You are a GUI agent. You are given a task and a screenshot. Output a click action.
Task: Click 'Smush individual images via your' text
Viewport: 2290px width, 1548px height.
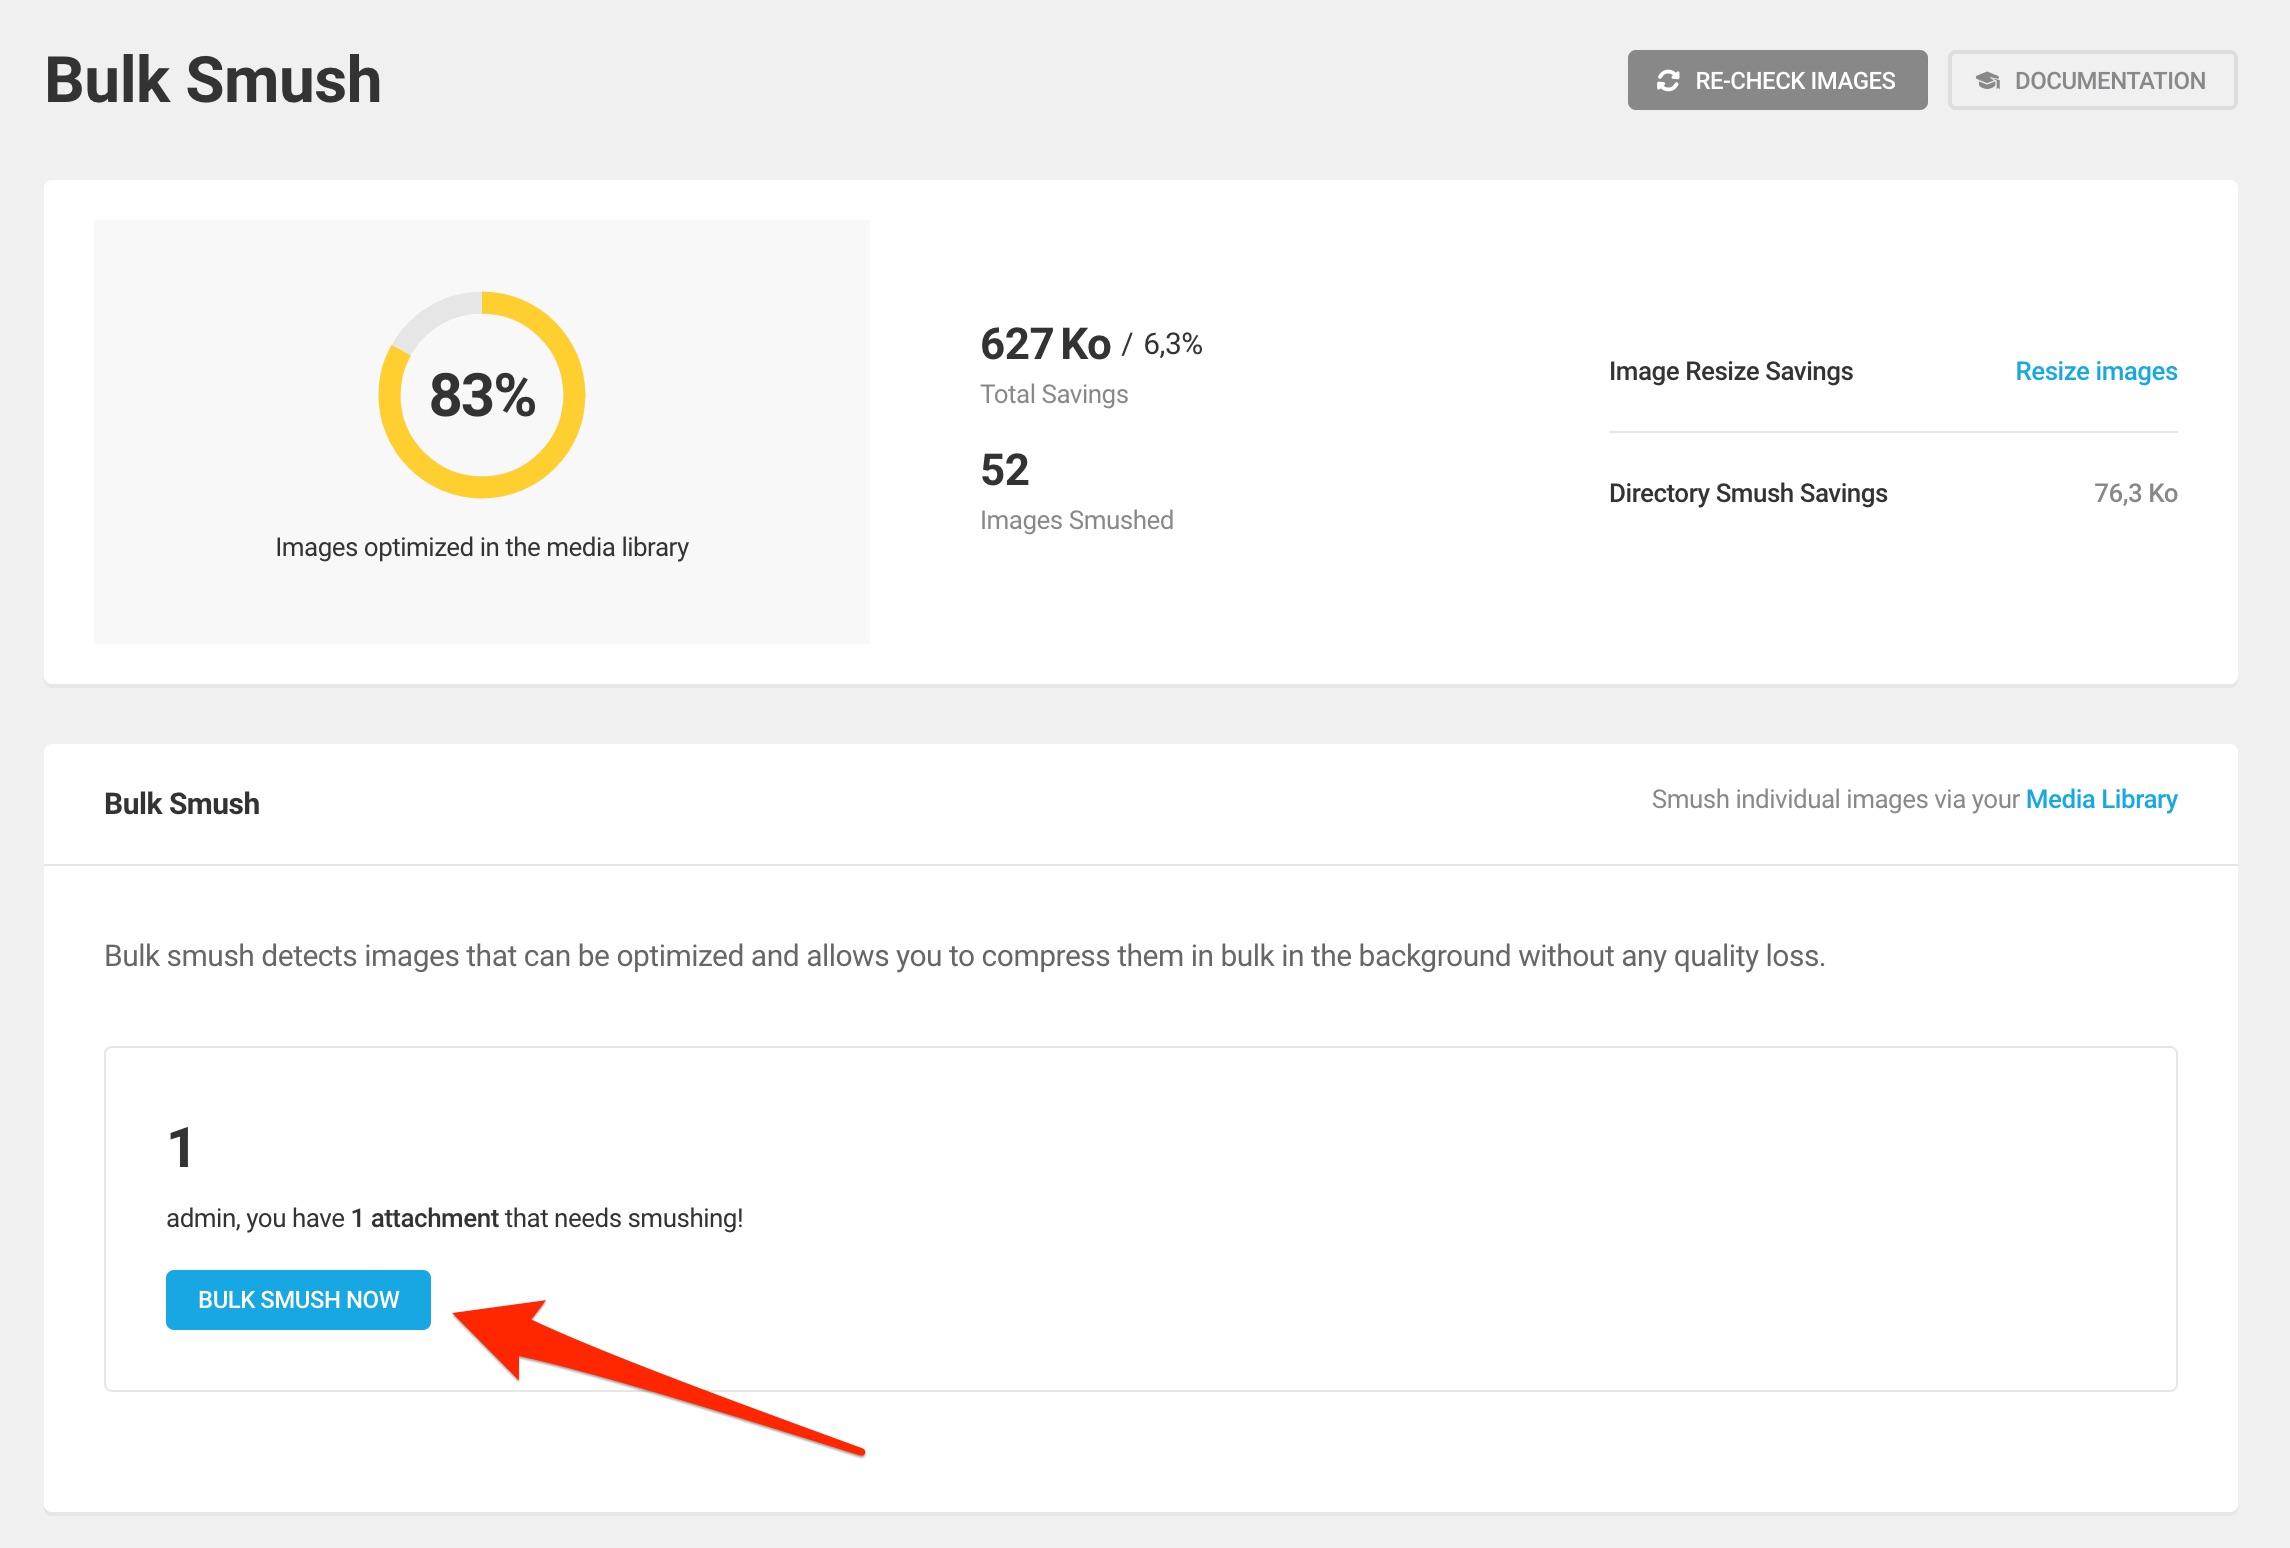click(1836, 799)
